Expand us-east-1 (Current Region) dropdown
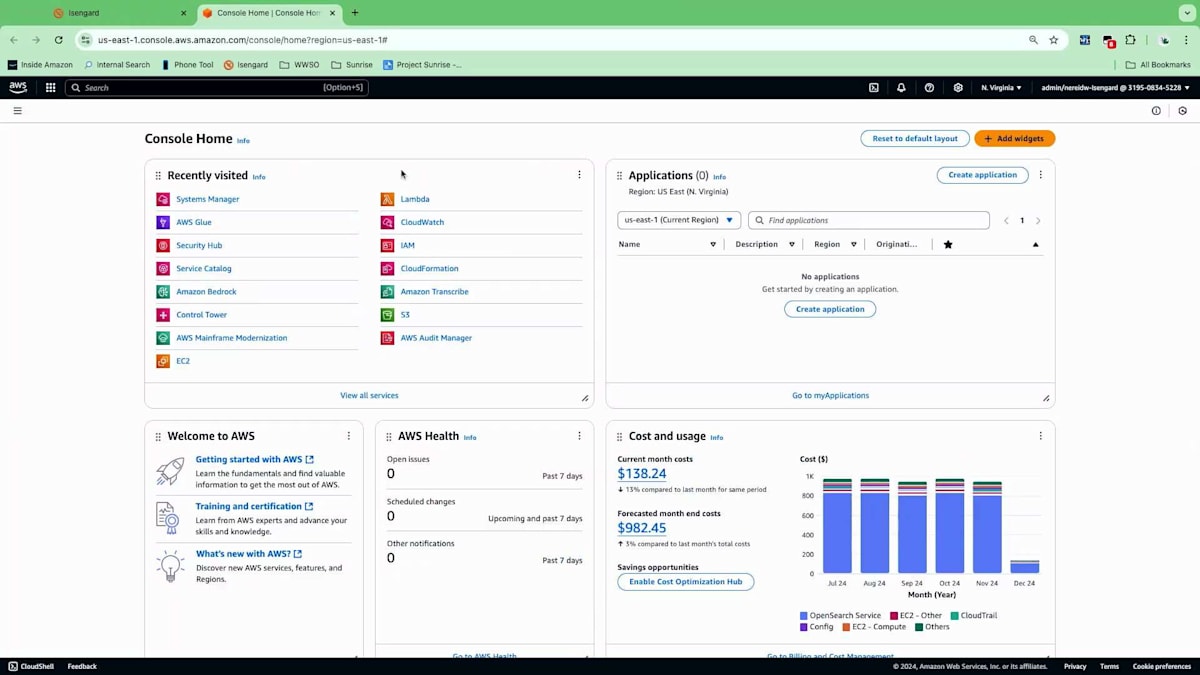Image resolution: width=1200 pixels, height=675 pixels. coord(679,220)
